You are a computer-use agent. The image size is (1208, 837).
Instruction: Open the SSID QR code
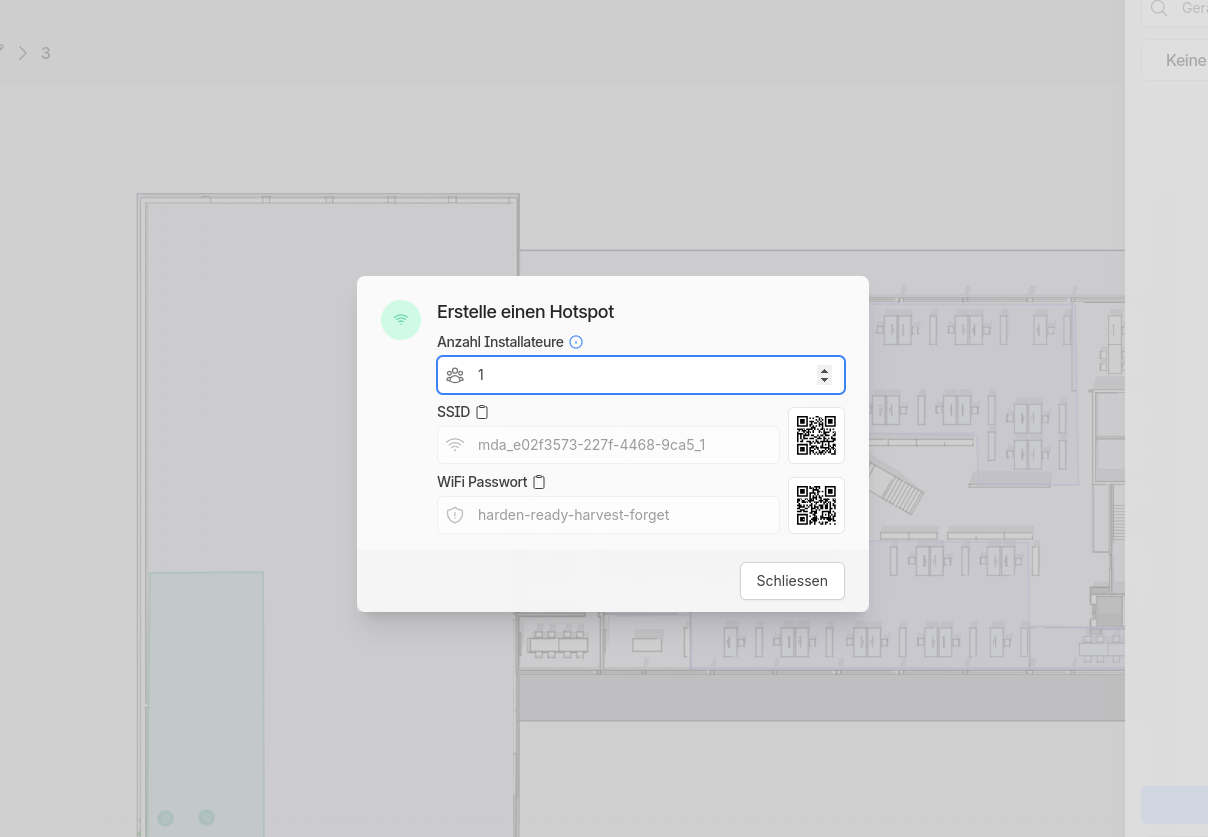tap(816, 436)
